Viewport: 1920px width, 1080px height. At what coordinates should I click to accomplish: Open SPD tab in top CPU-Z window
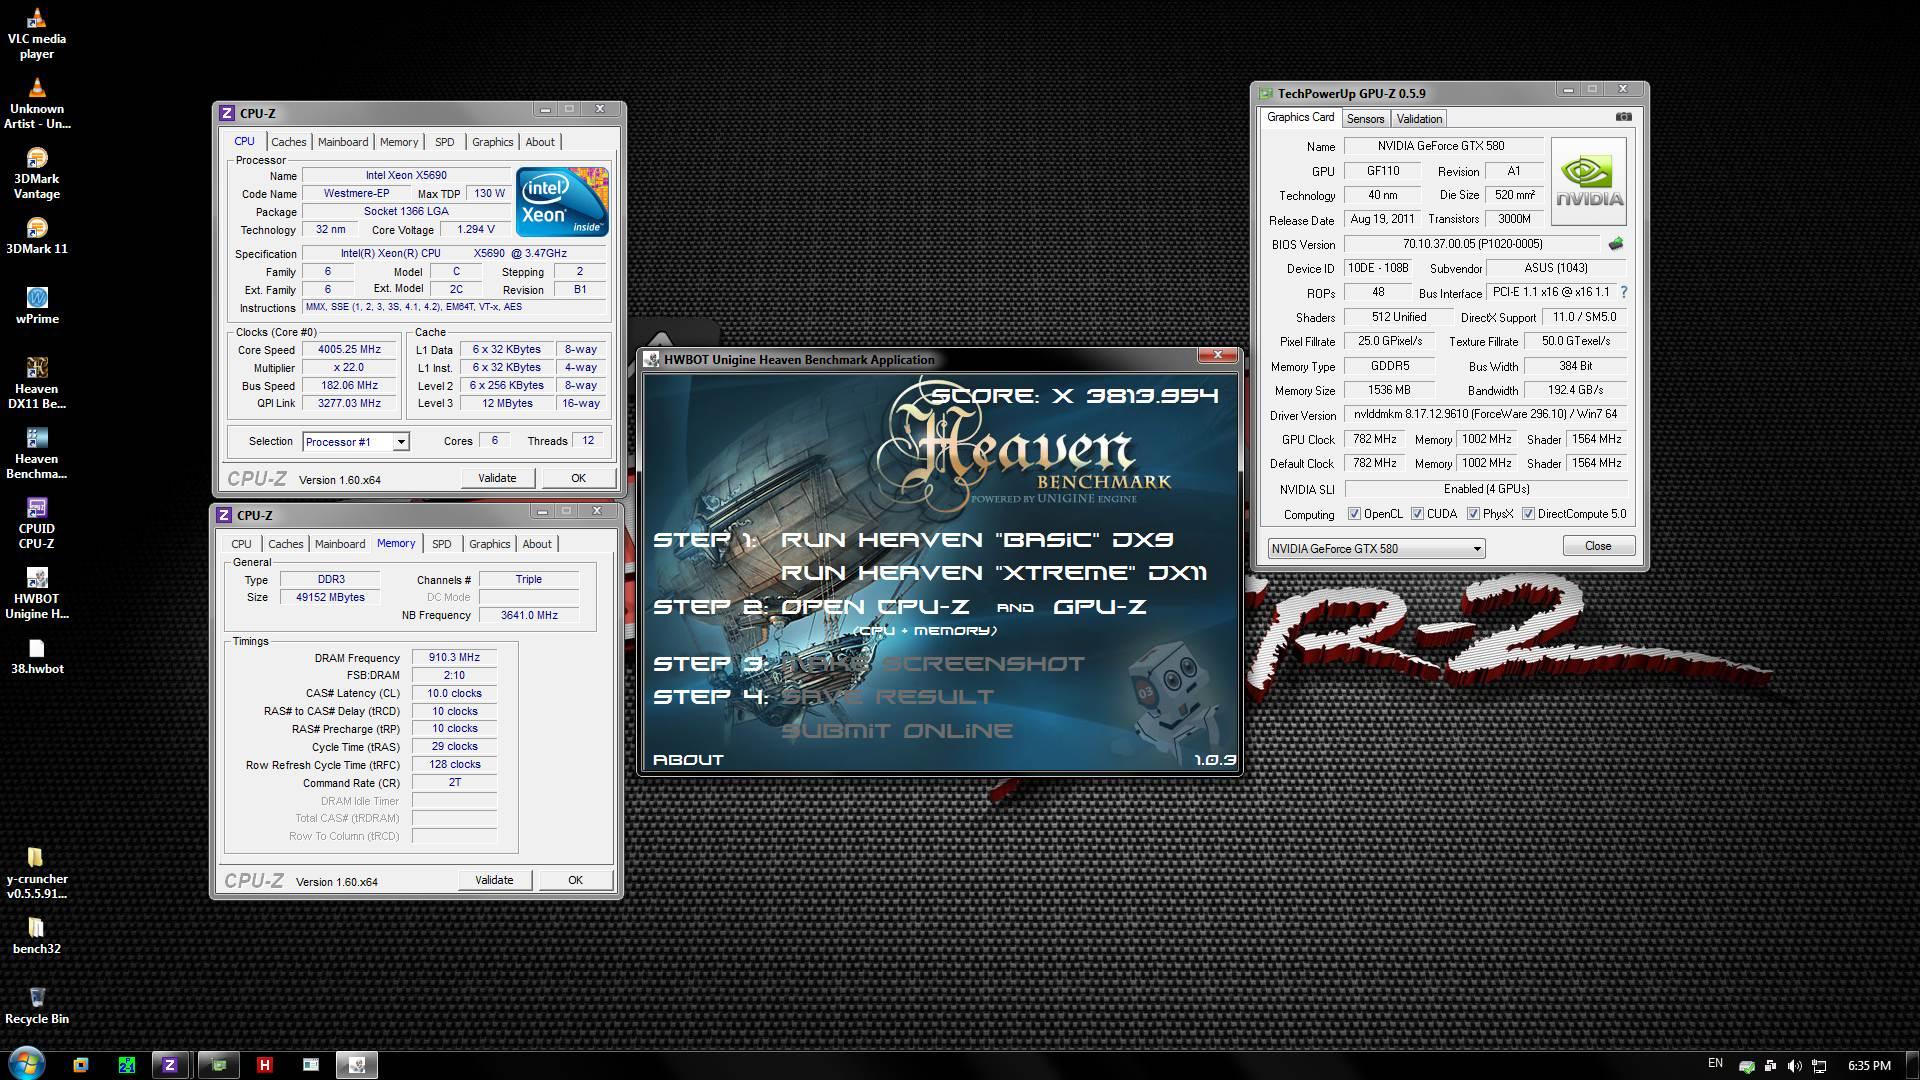coord(445,142)
